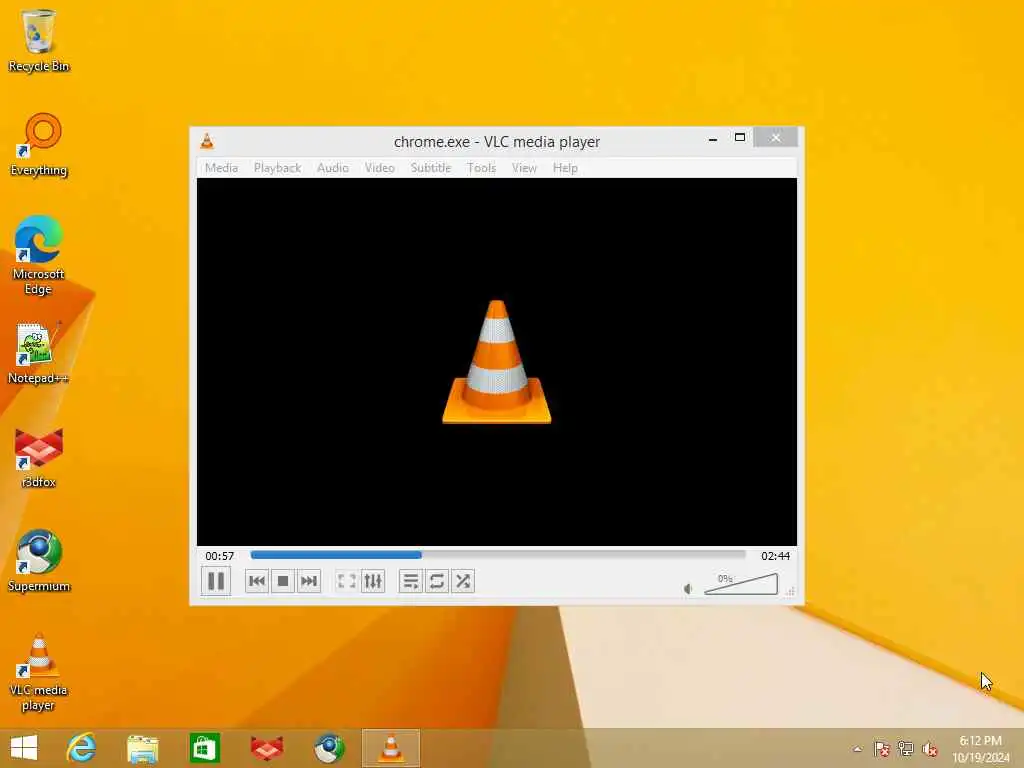Open system volume tray icon
The height and width of the screenshot is (768, 1024).
tap(929, 748)
